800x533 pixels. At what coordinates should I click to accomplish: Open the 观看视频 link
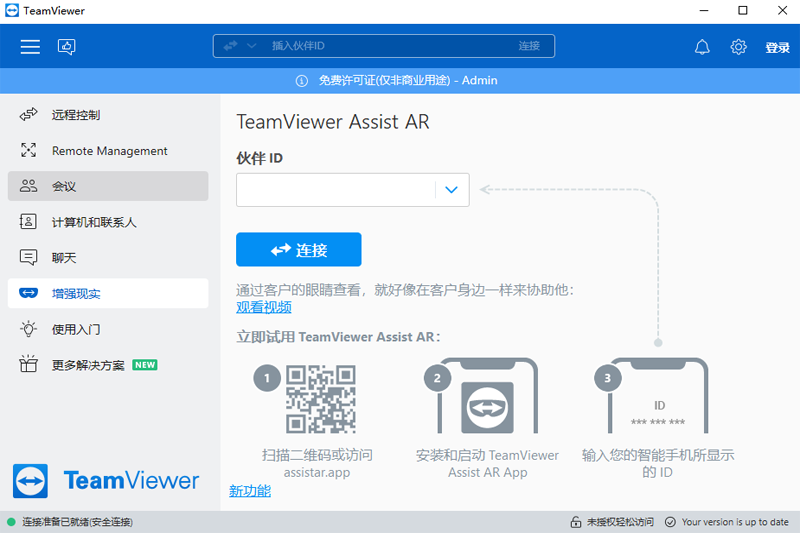(x=264, y=307)
